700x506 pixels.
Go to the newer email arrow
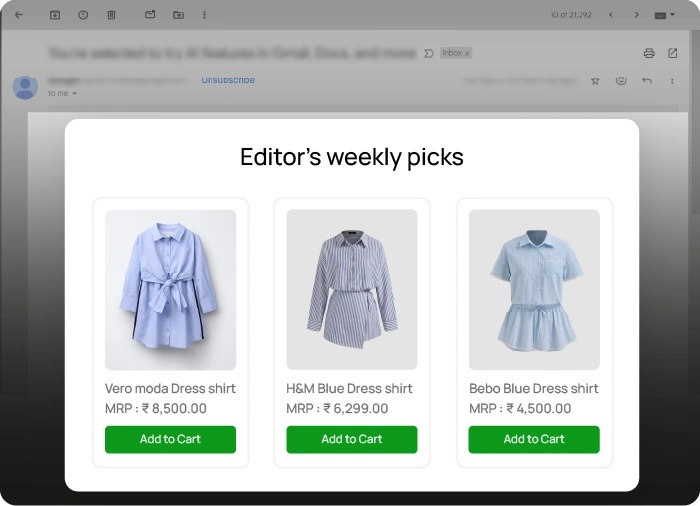tap(611, 15)
